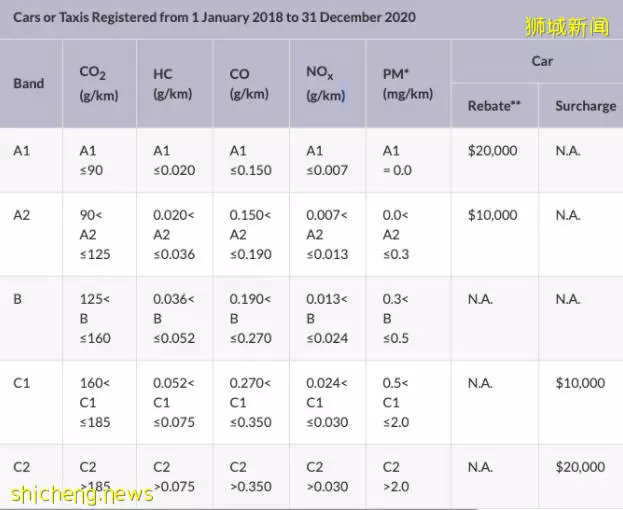This screenshot has height=510, width=623.
Task: Select the B band row label
Action: [17, 299]
